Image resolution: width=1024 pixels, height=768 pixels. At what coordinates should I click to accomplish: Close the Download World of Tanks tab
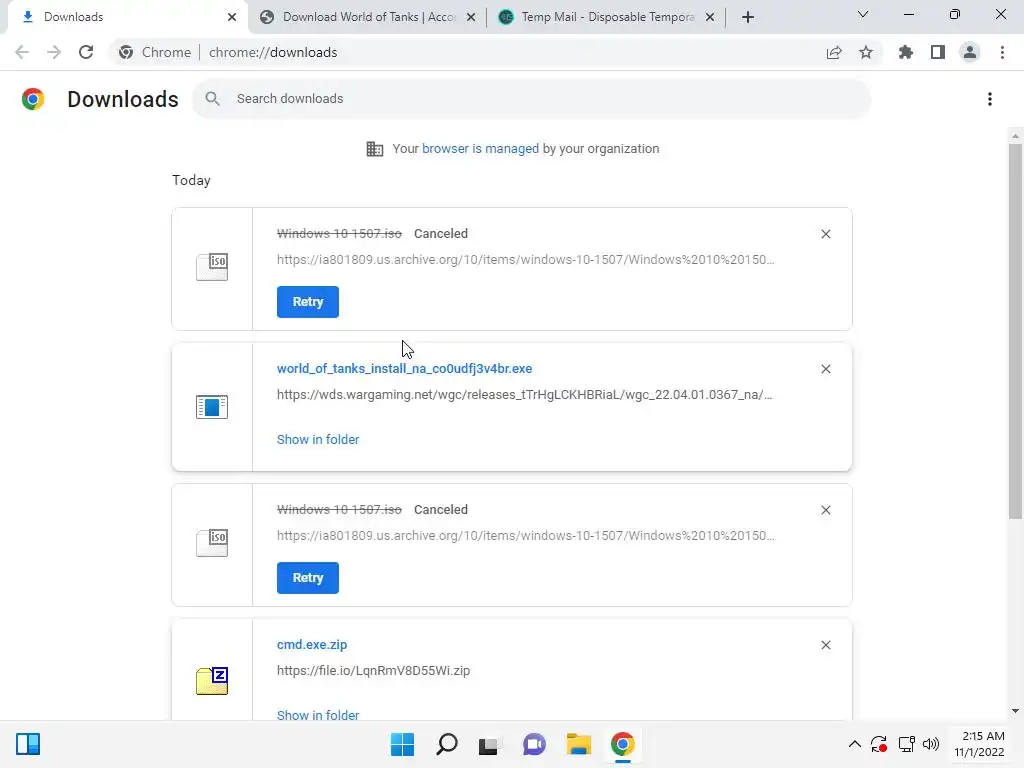point(471,18)
